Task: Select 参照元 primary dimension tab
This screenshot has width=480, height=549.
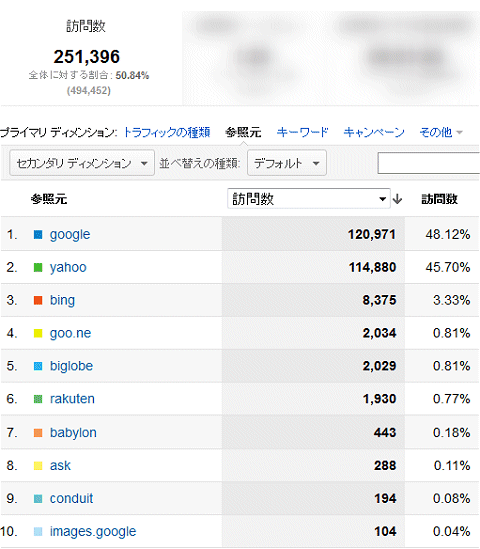Action: pyautogui.click(x=243, y=132)
